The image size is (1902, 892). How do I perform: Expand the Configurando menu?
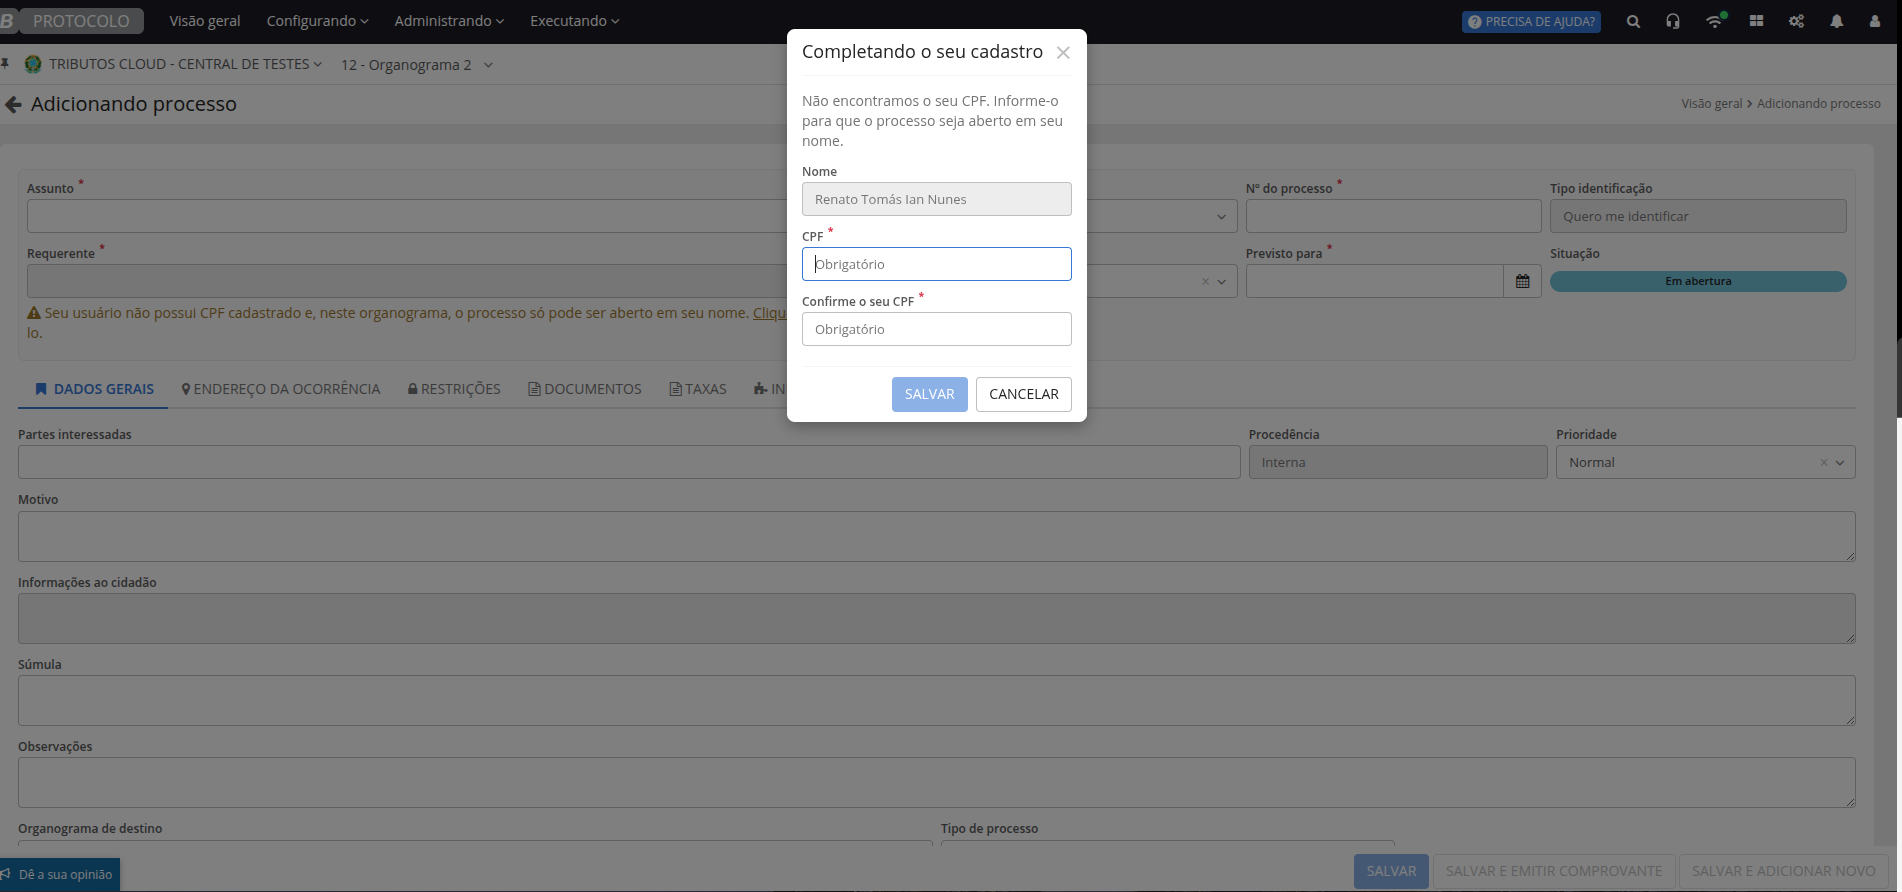pos(317,21)
